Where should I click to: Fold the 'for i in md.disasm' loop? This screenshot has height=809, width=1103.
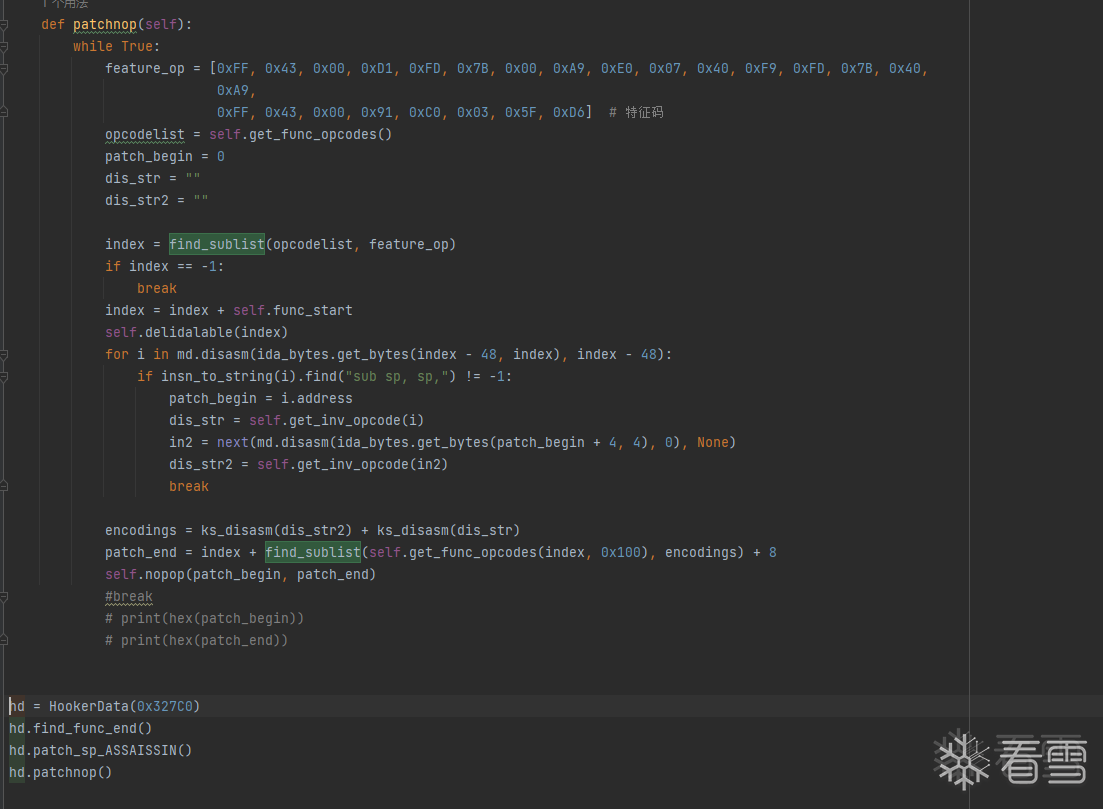coord(5,354)
